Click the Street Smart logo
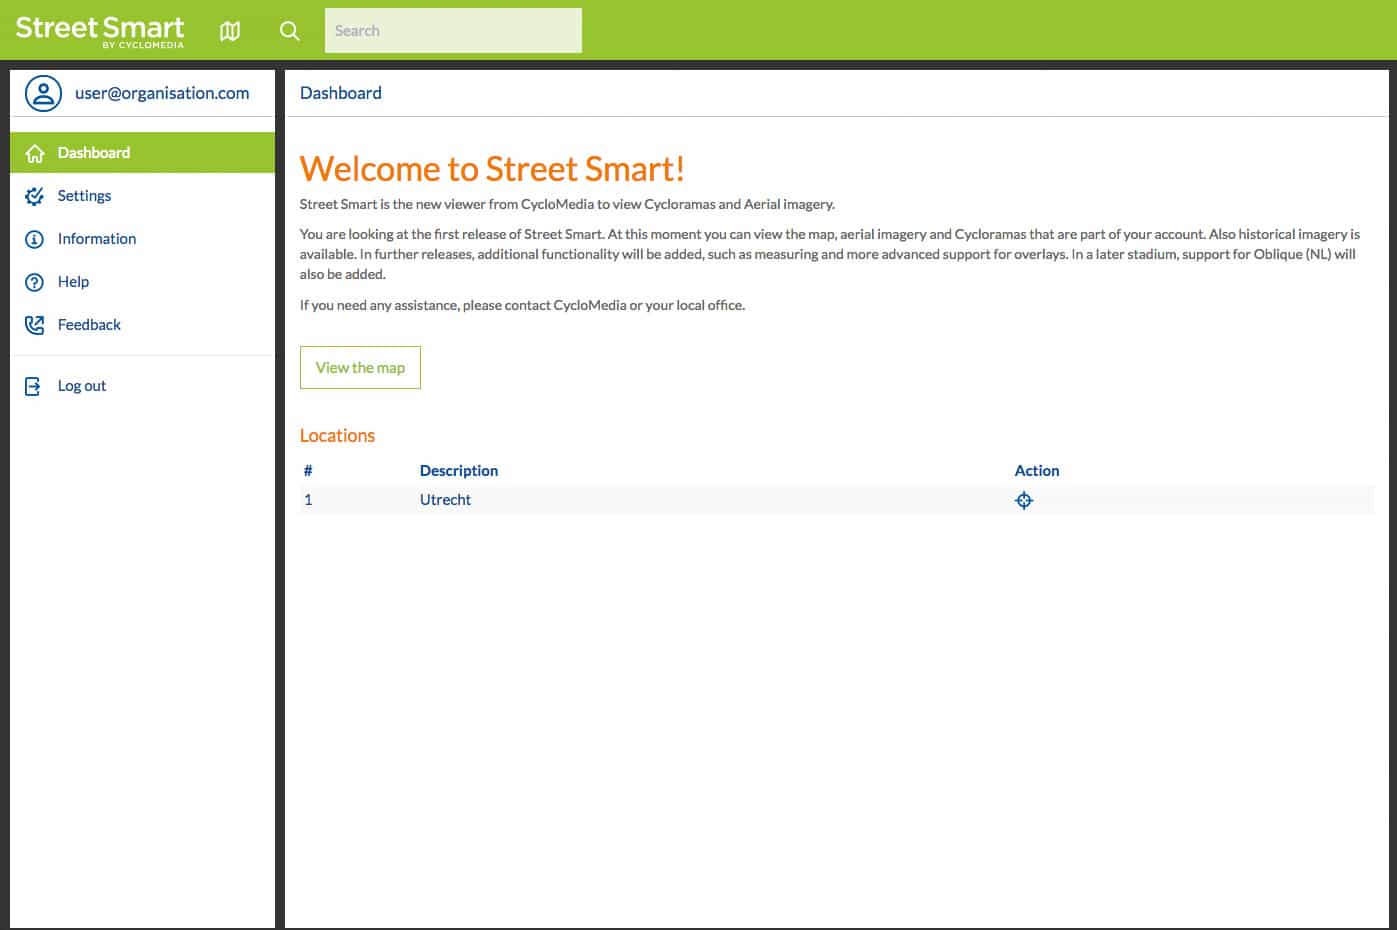This screenshot has width=1397, height=930. (x=100, y=31)
